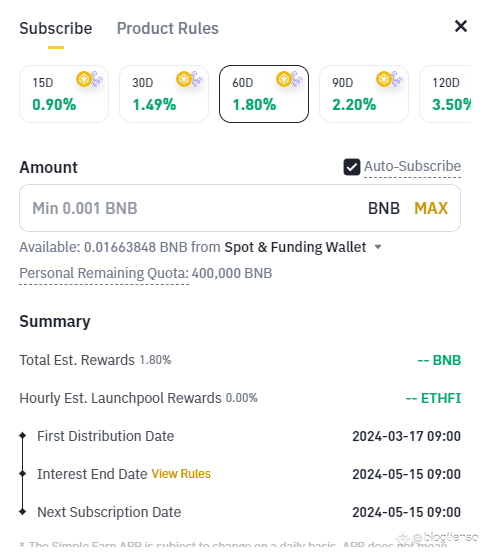Click the Next Subscription Date timeline diamond
Screen dimensions: 486x555
pos(23,512)
